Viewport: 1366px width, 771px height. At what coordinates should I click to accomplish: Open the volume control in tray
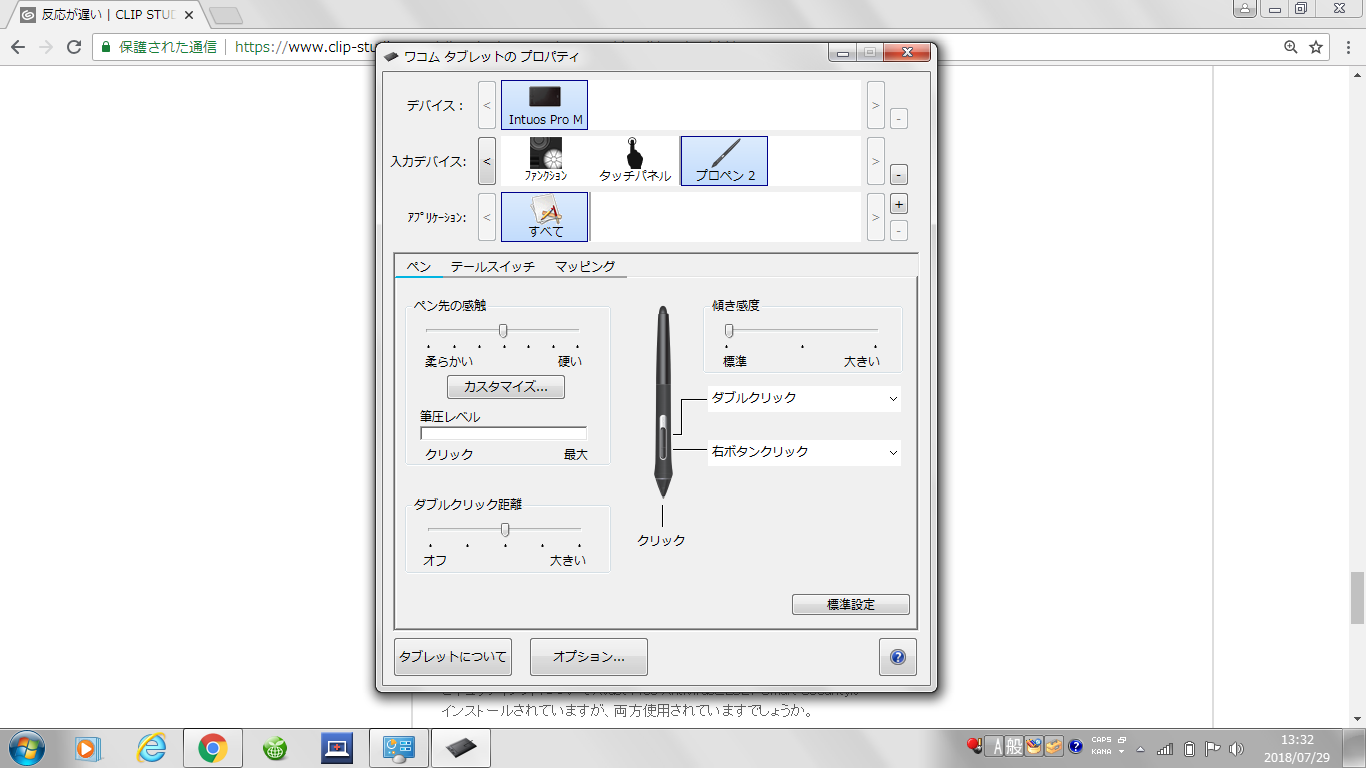tap(1236, 748)
